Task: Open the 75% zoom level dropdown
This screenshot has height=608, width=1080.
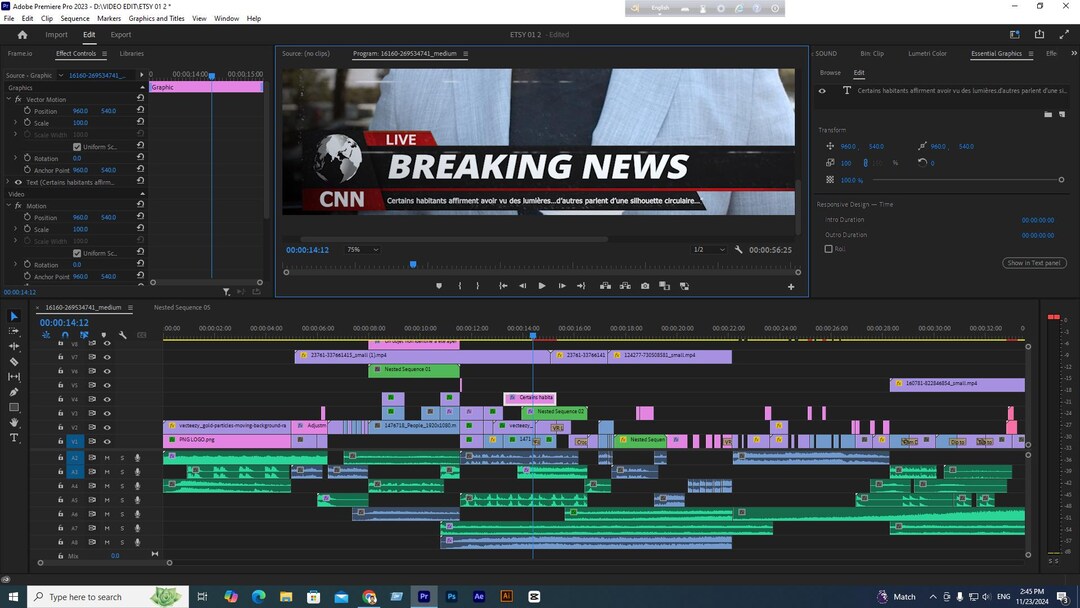Action: pyautogui.click(x=362, y=250)
